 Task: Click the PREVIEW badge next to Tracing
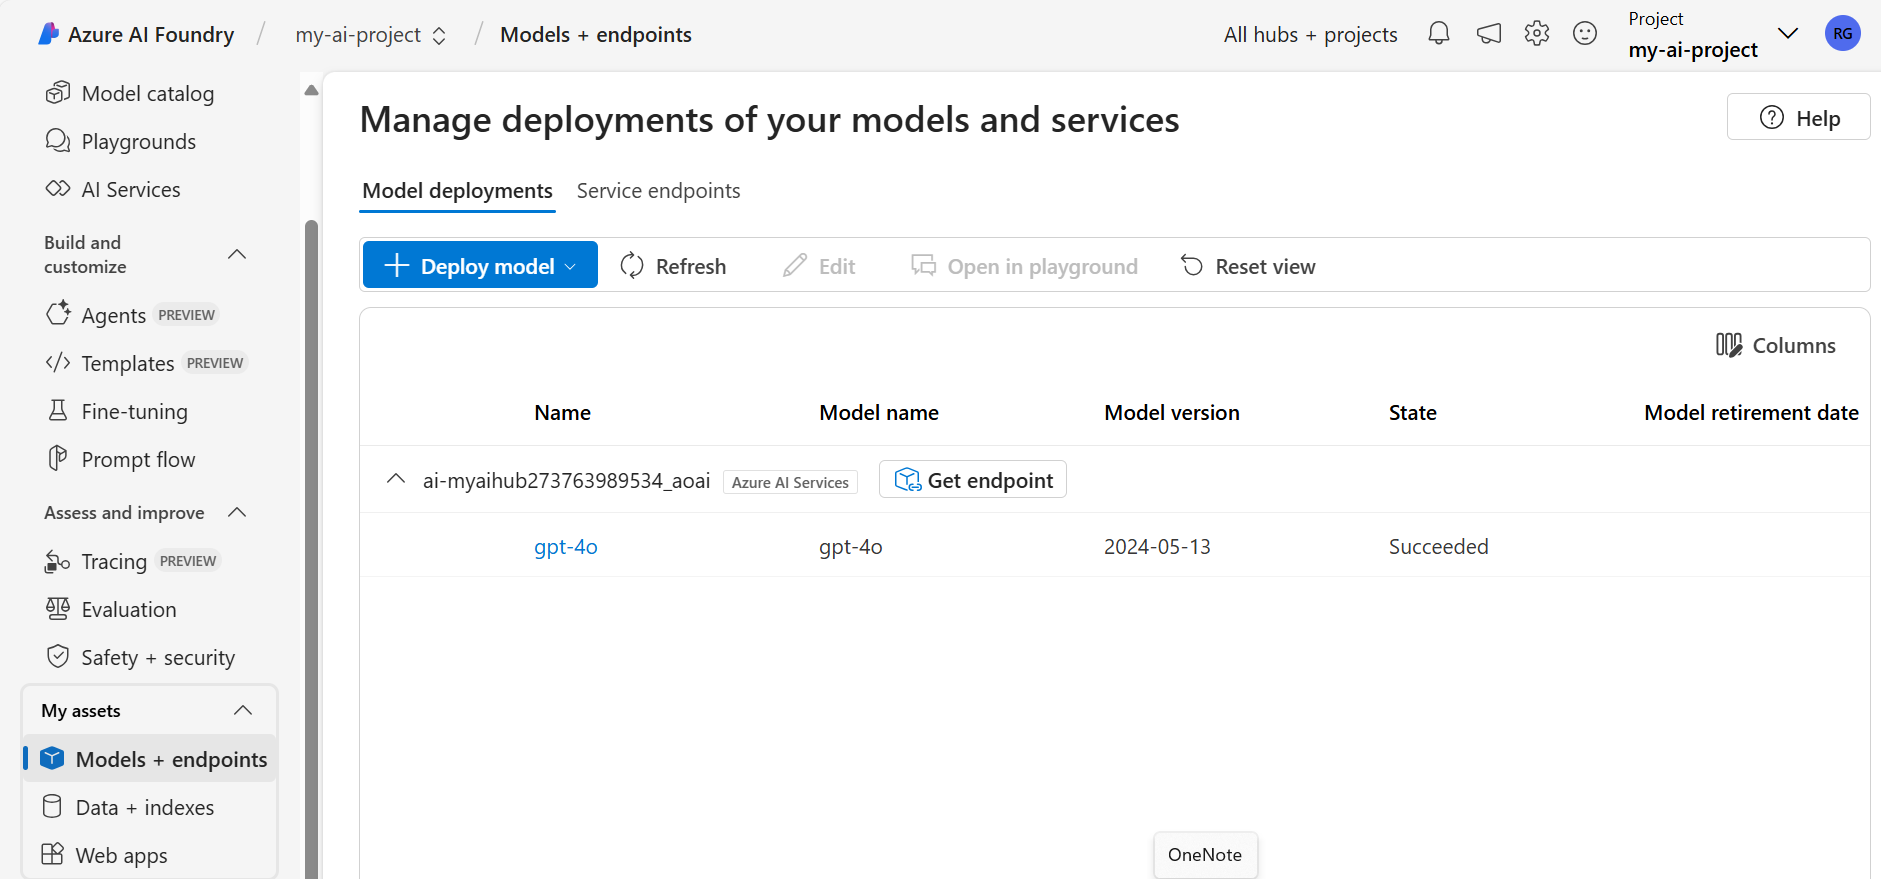point(188,561)
